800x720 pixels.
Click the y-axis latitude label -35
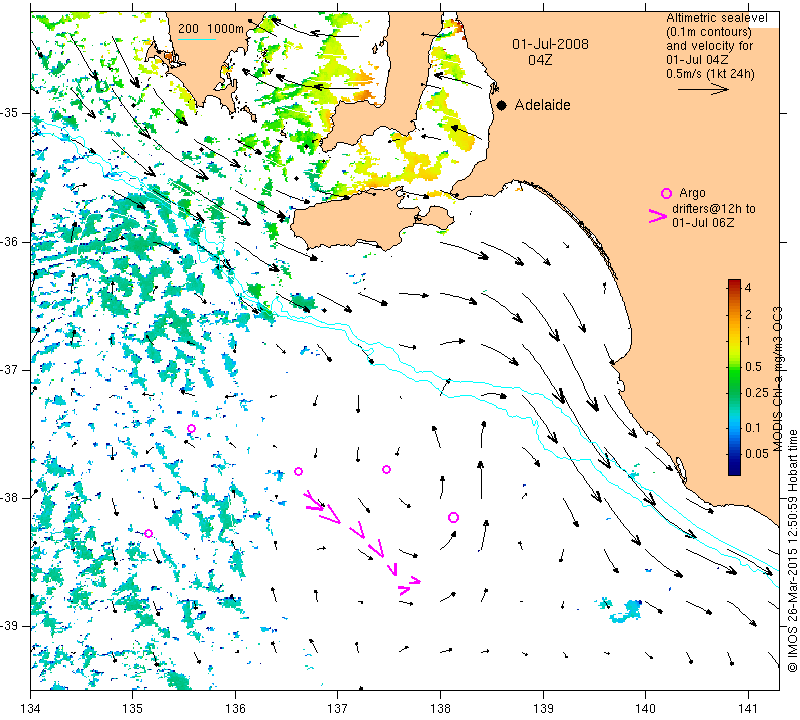click(10, 113)
